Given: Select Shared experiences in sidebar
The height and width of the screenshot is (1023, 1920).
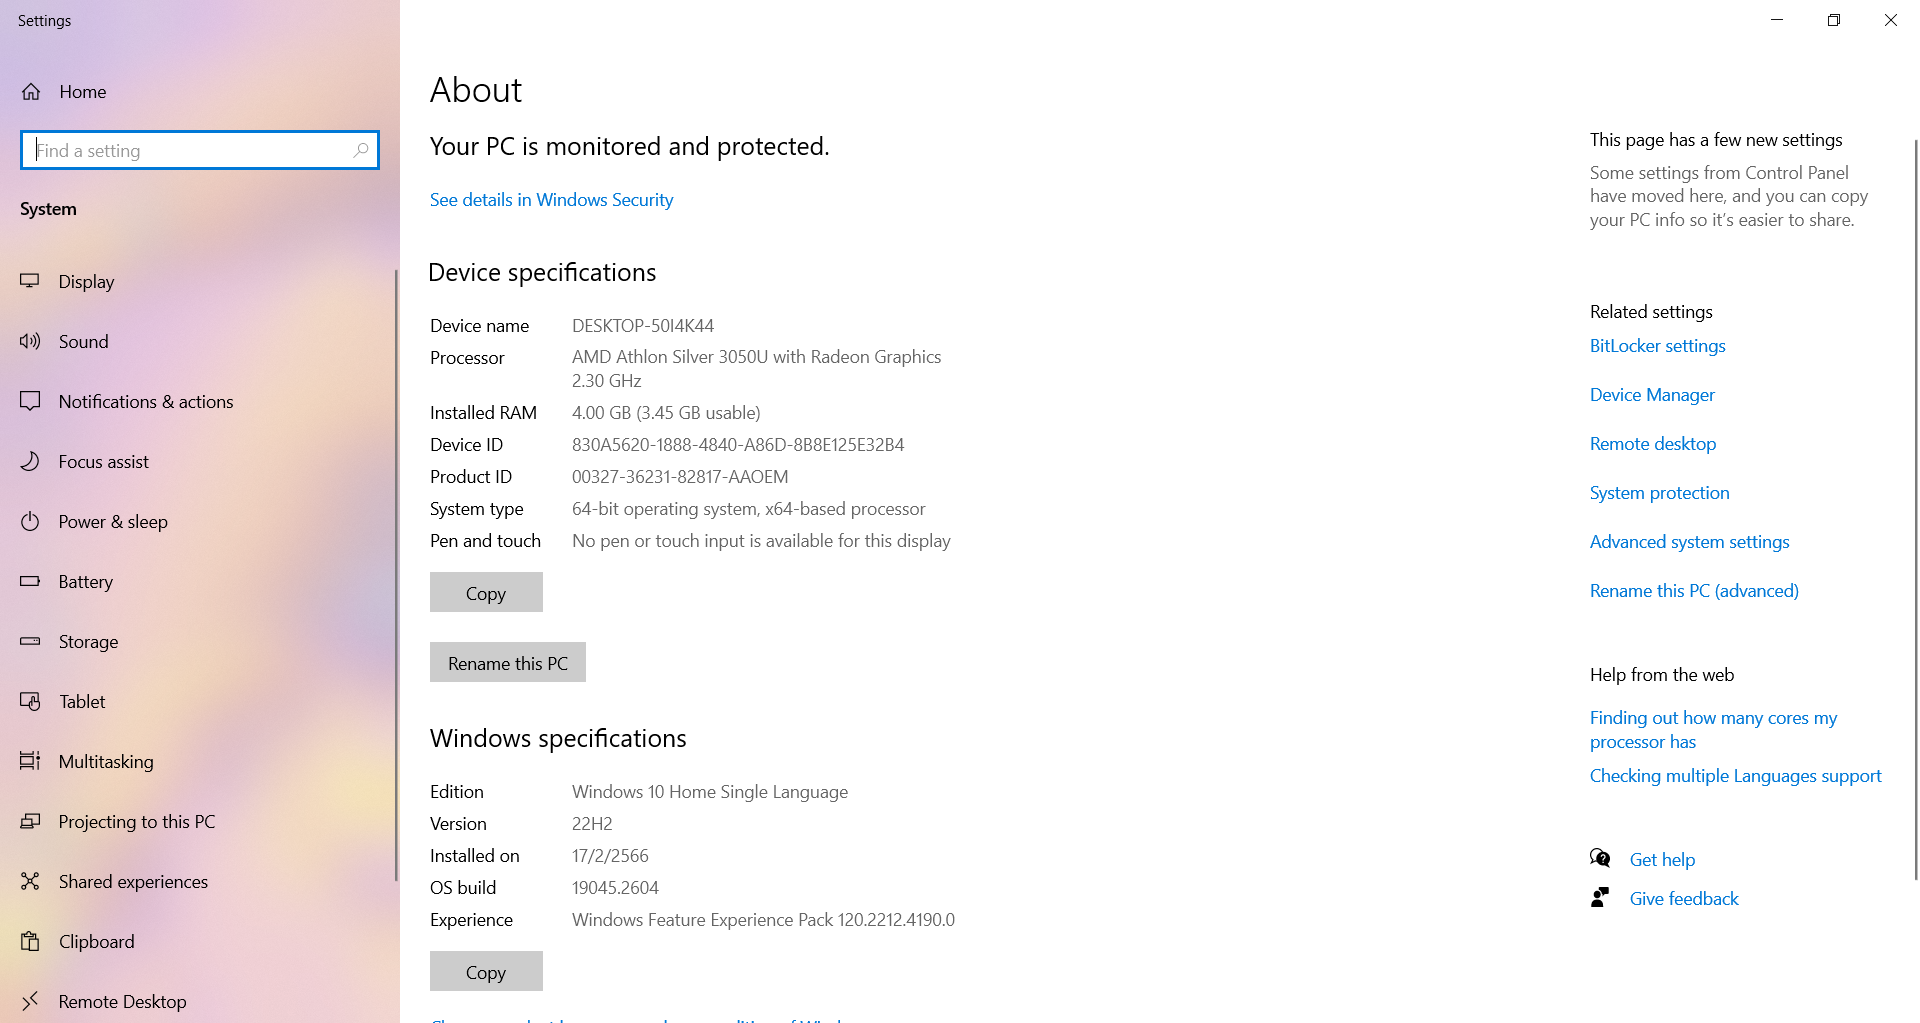Looking at the screenshot, I should tap(133, 881).
